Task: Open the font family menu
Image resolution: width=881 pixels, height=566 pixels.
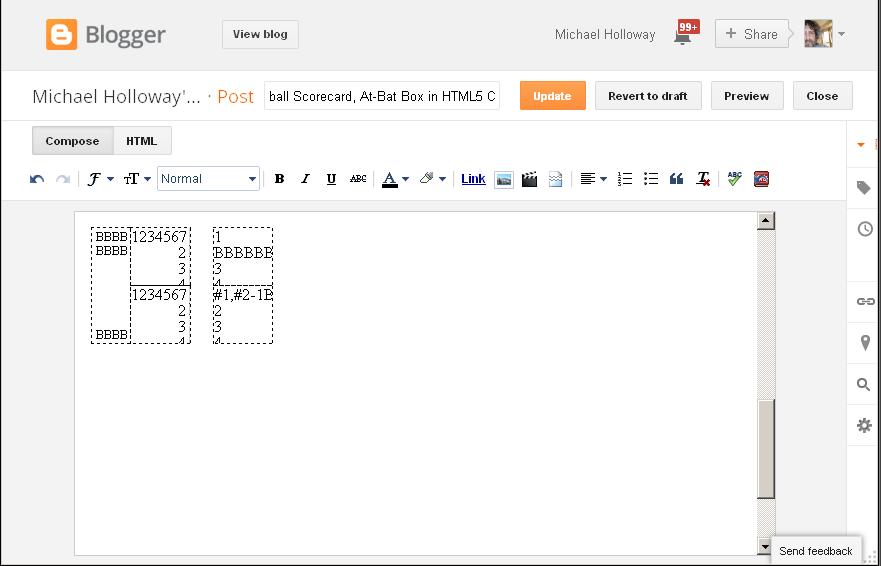Action: click(101, 179)
